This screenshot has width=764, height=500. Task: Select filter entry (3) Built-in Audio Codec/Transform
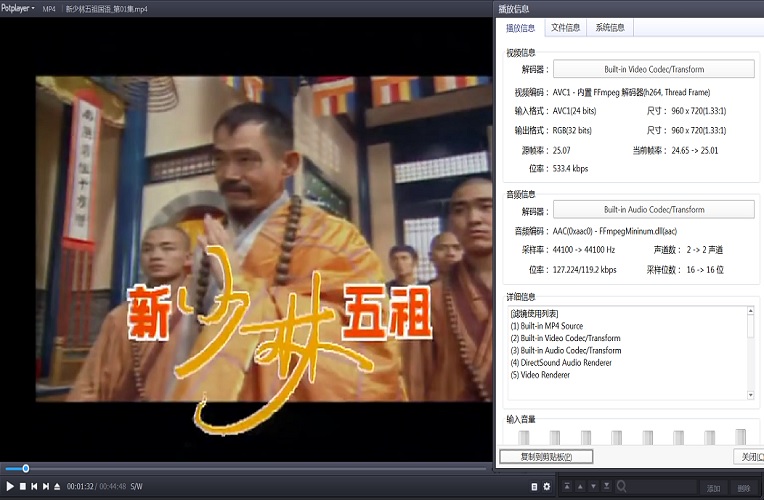tap(566, 350)
